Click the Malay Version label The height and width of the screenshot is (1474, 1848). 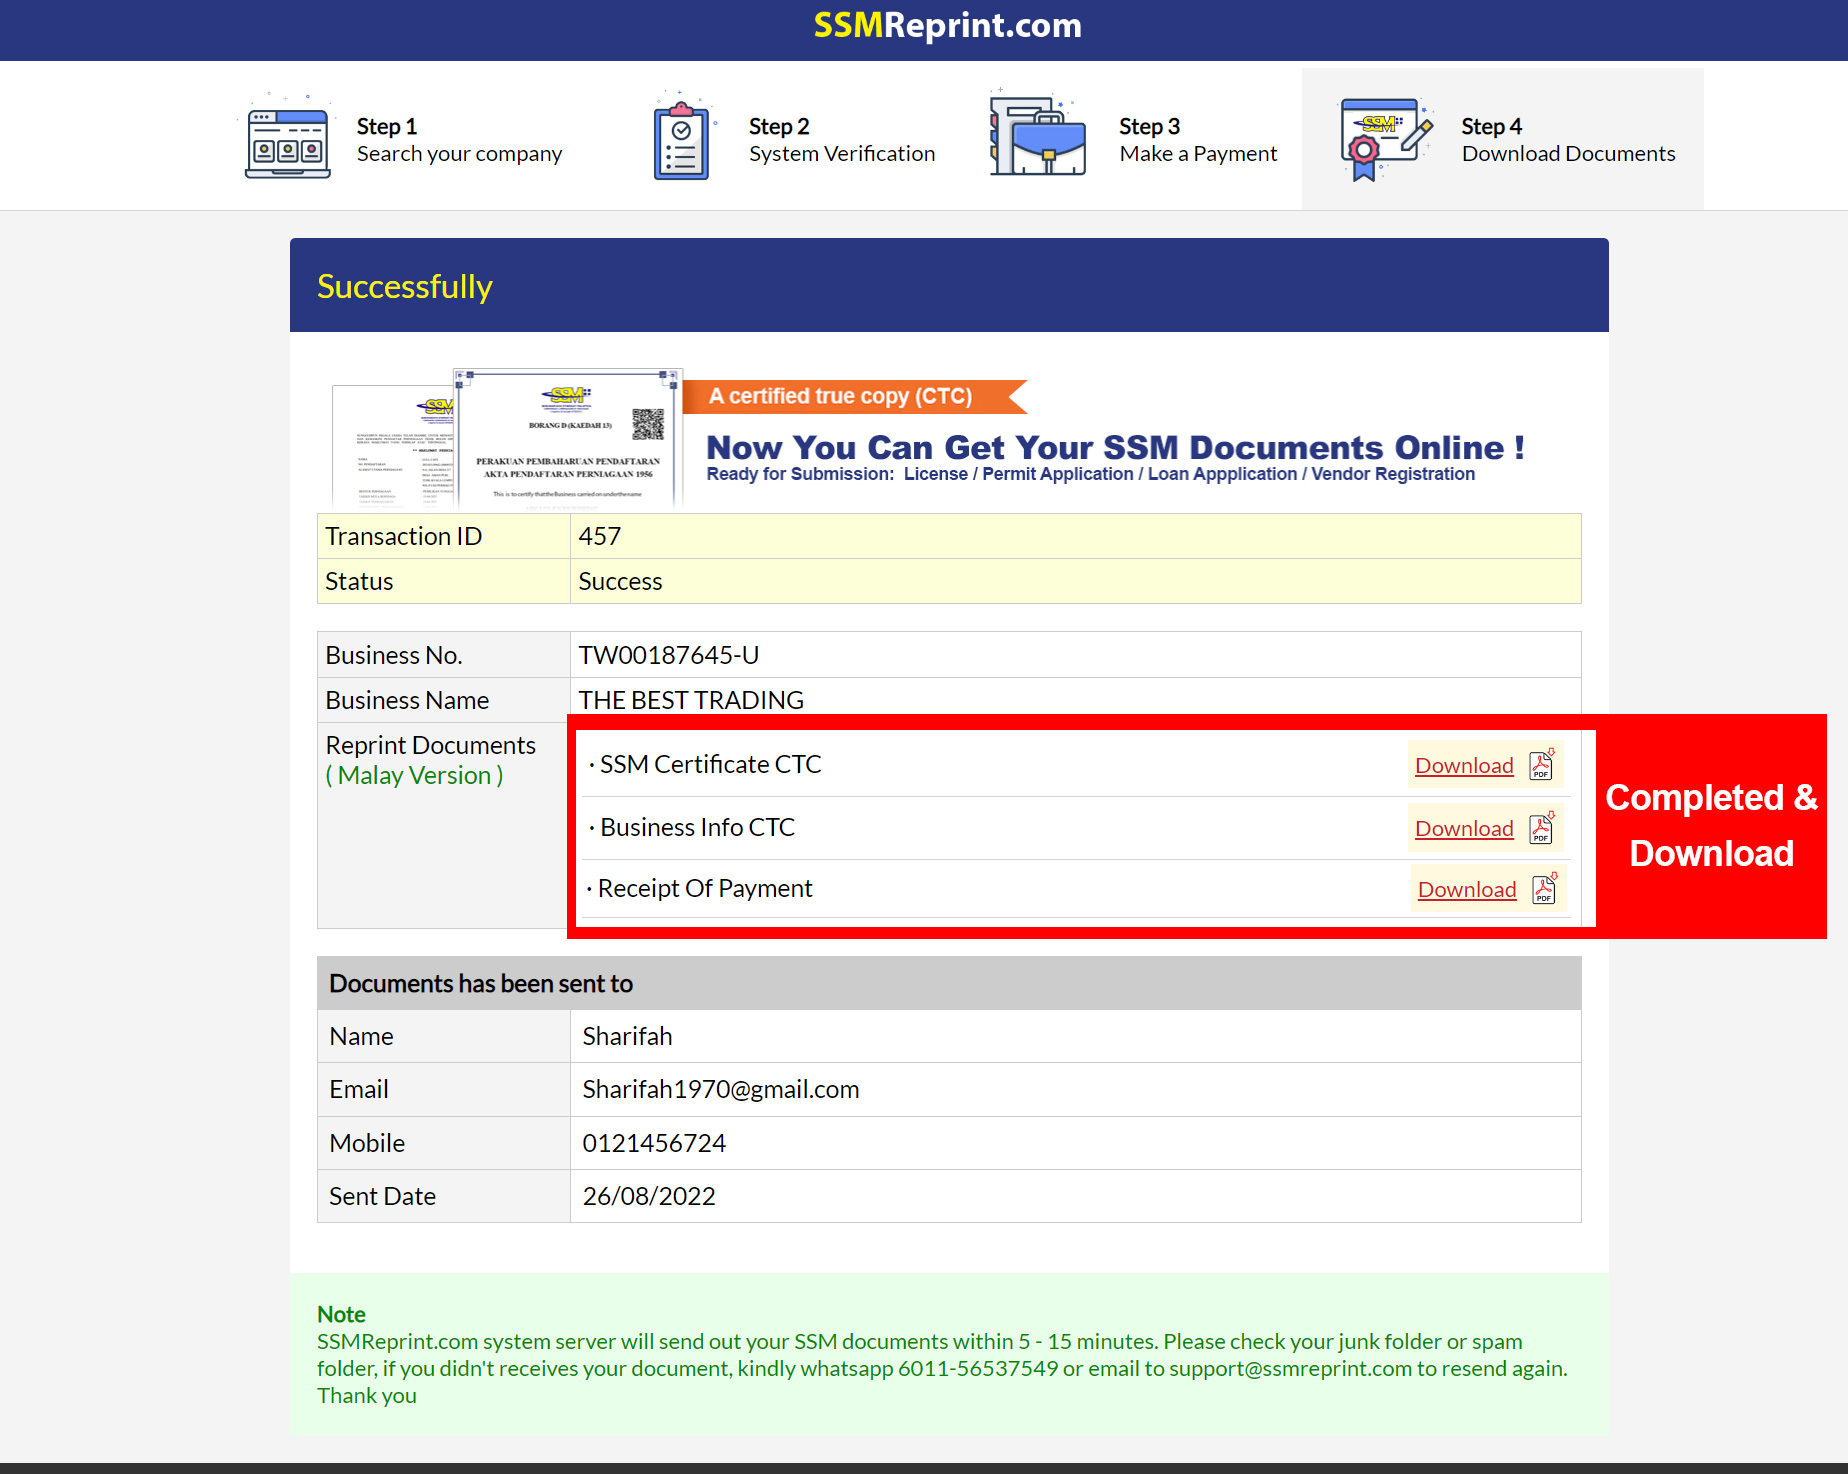point(414,775)
